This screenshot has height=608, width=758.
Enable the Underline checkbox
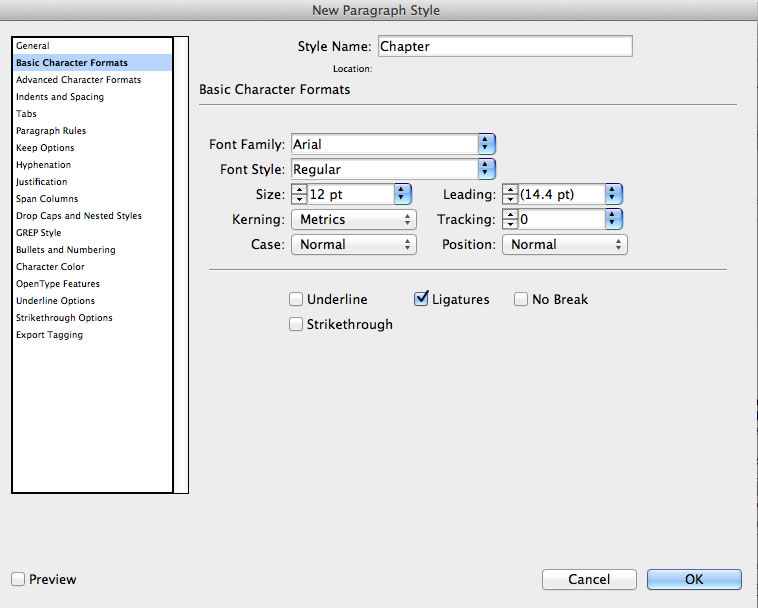tap(296, 299)
